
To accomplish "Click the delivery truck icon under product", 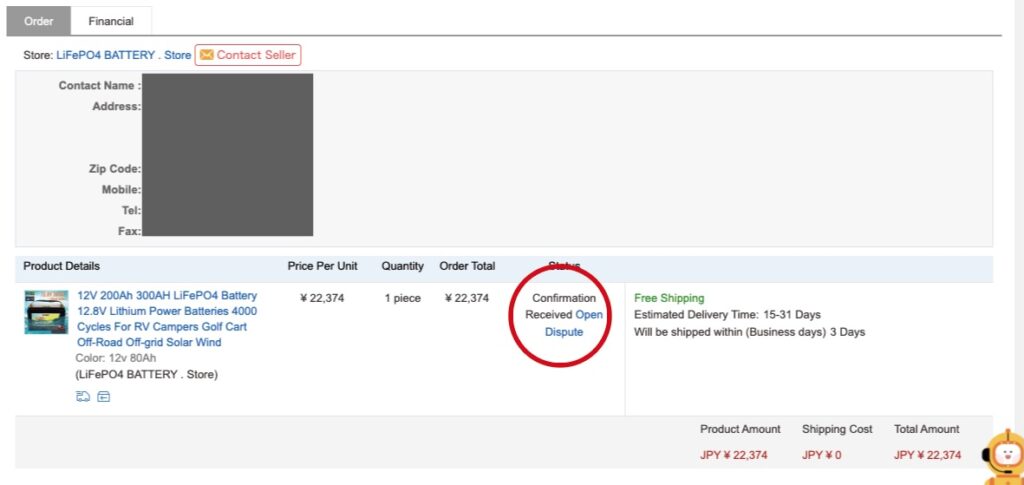I will pos(83,397).
